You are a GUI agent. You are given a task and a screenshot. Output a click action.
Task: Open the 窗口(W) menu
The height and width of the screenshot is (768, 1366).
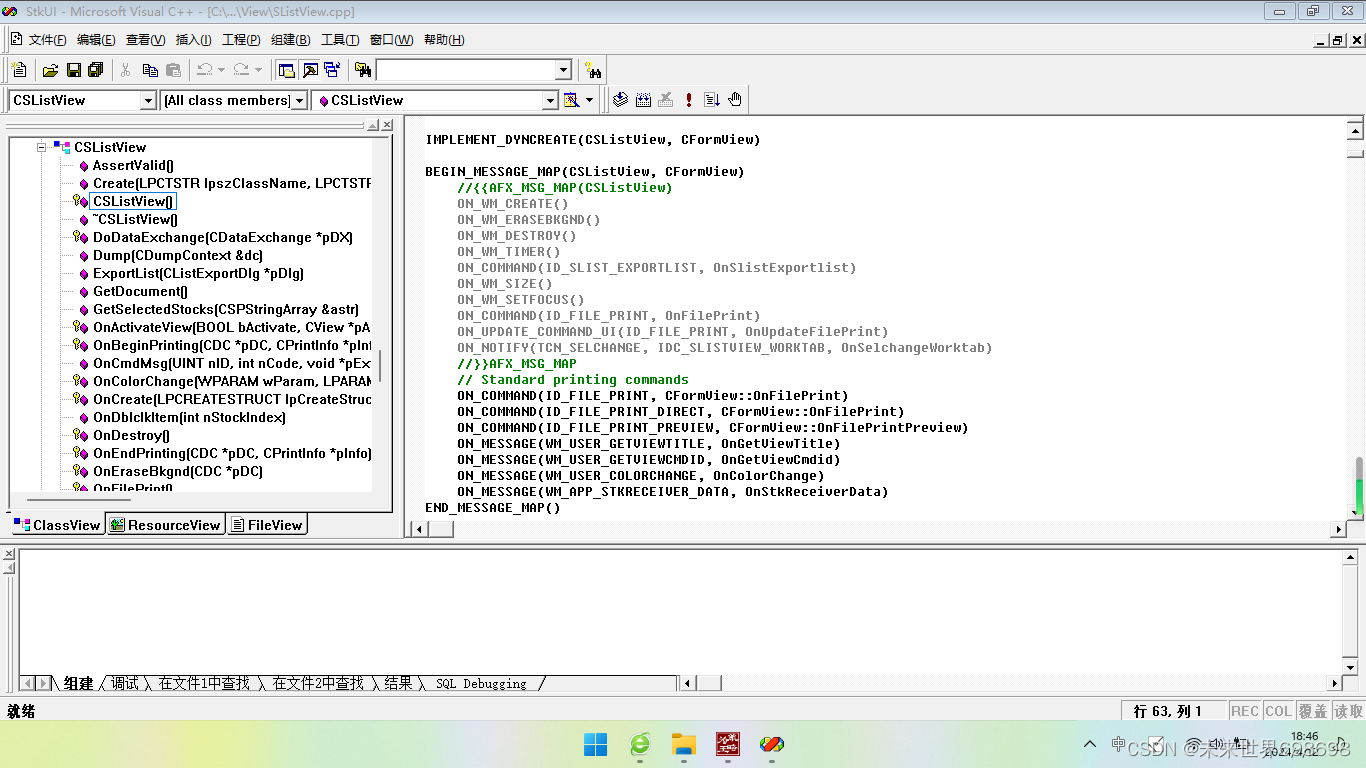pyautogui.click(x=391, y=40)
